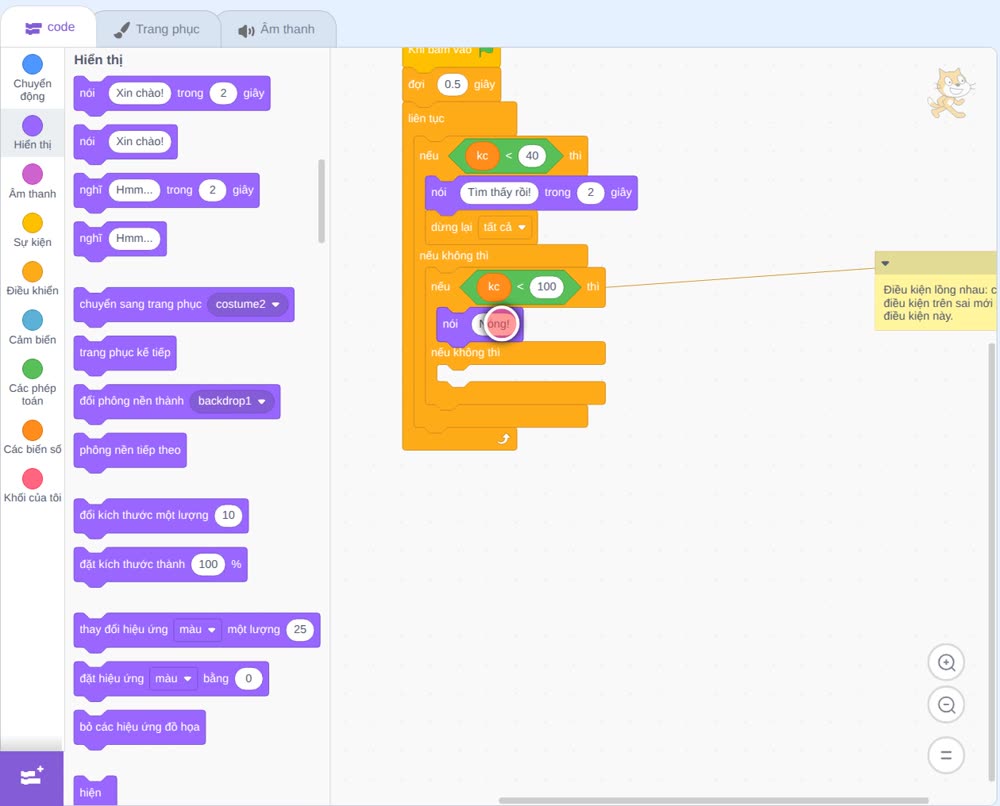Click the block palette vertical scrollbar
The image size is (1000, 806).
[321, 201]
